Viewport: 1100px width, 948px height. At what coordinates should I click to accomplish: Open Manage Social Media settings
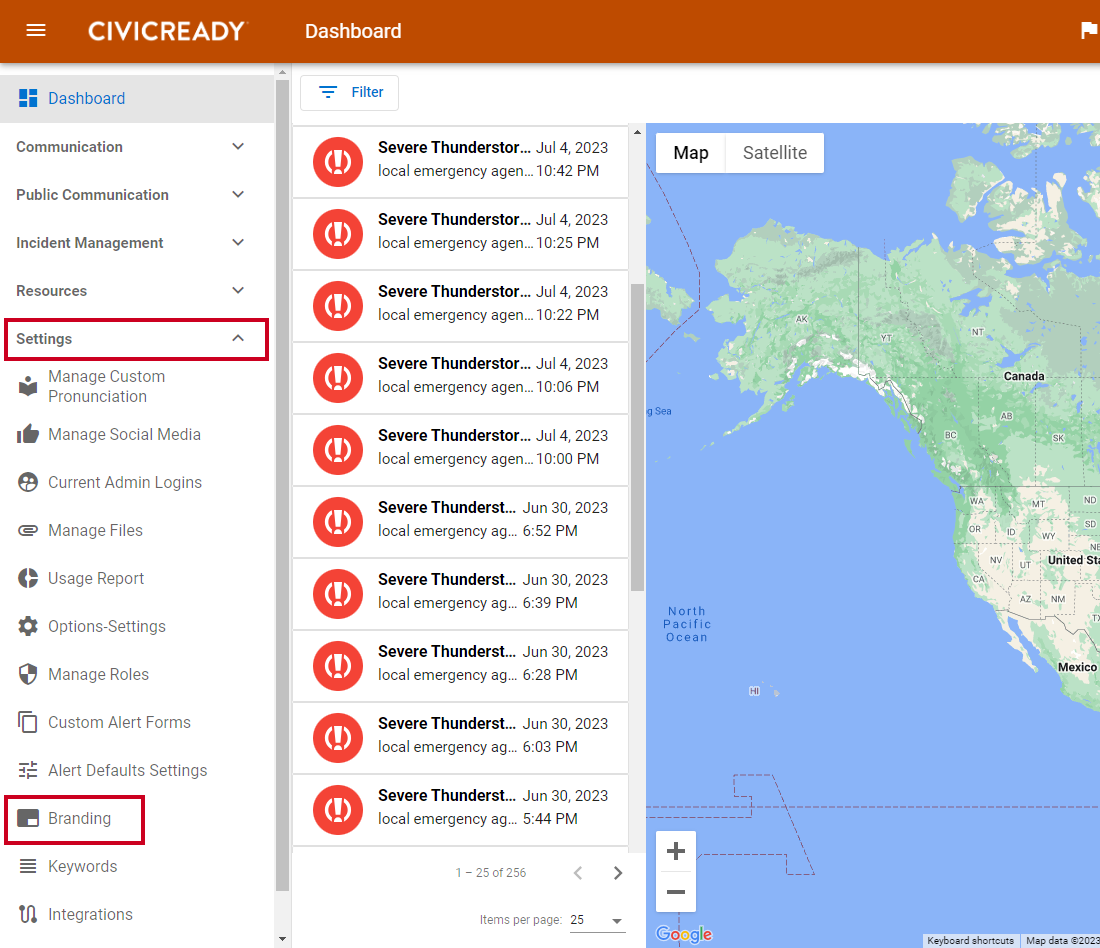pos(137,434)
